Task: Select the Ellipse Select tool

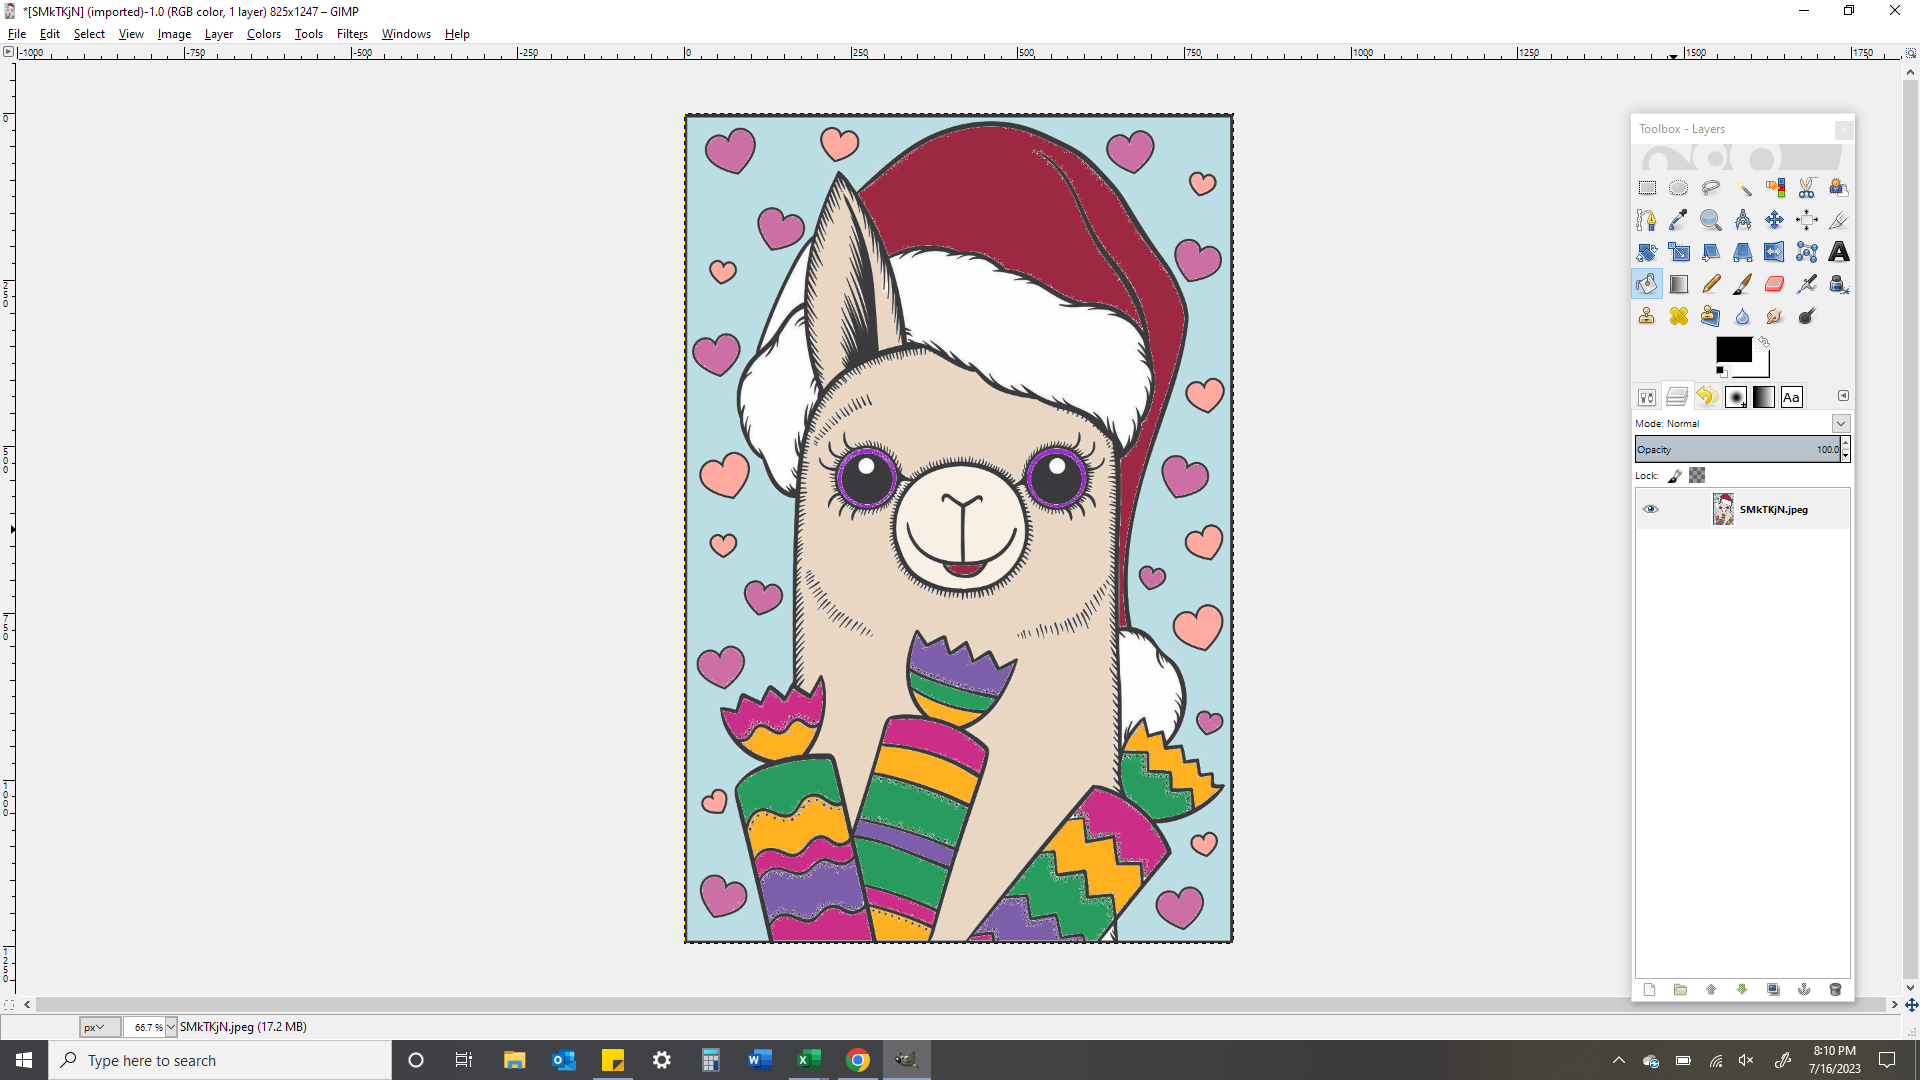Action: 1679,188
